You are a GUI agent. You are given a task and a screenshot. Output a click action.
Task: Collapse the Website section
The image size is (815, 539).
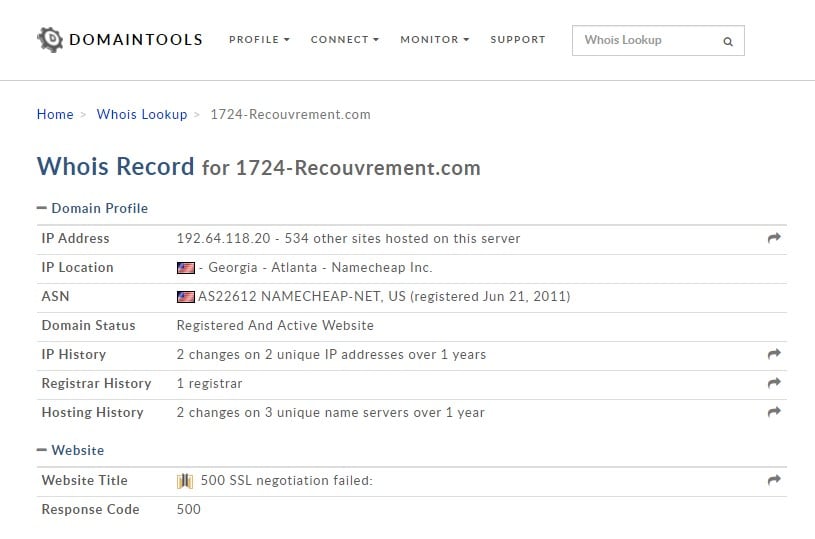(71, 450)
